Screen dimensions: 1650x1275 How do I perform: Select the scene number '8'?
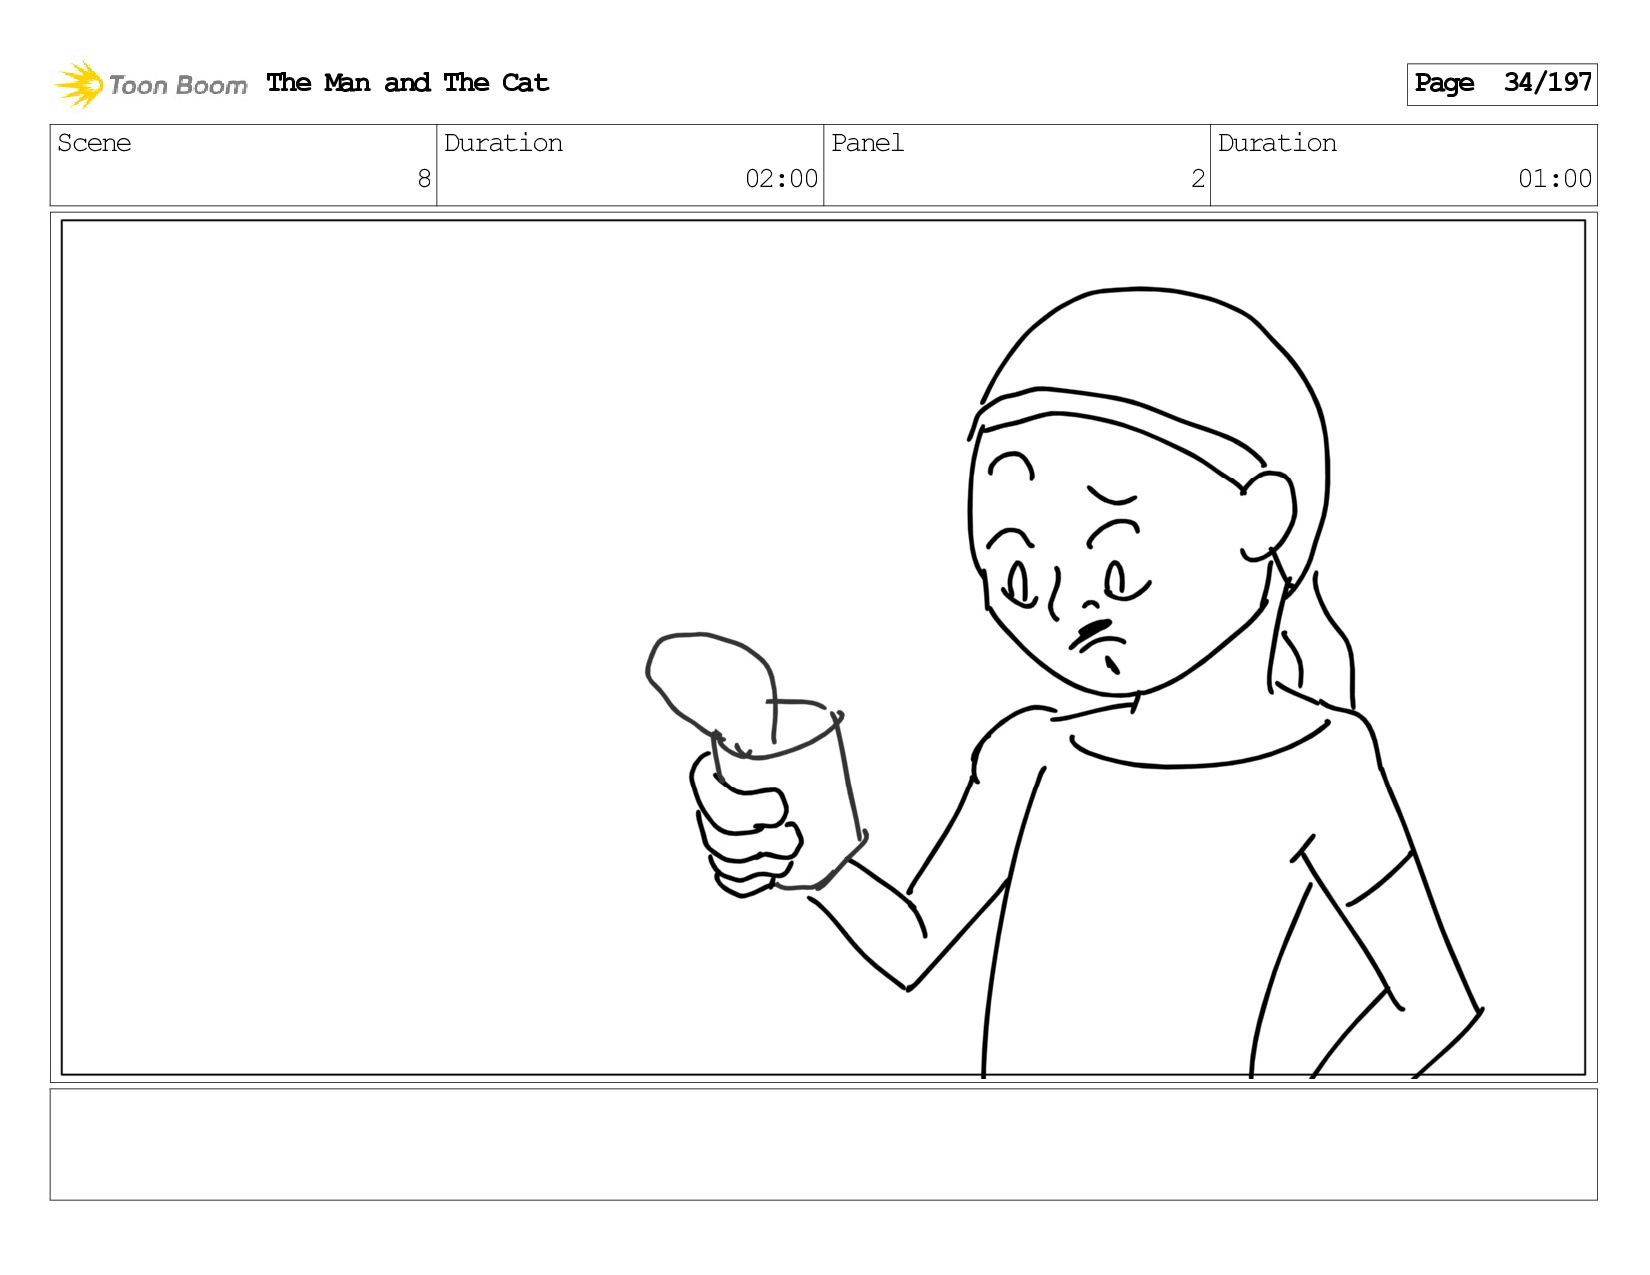424,179
